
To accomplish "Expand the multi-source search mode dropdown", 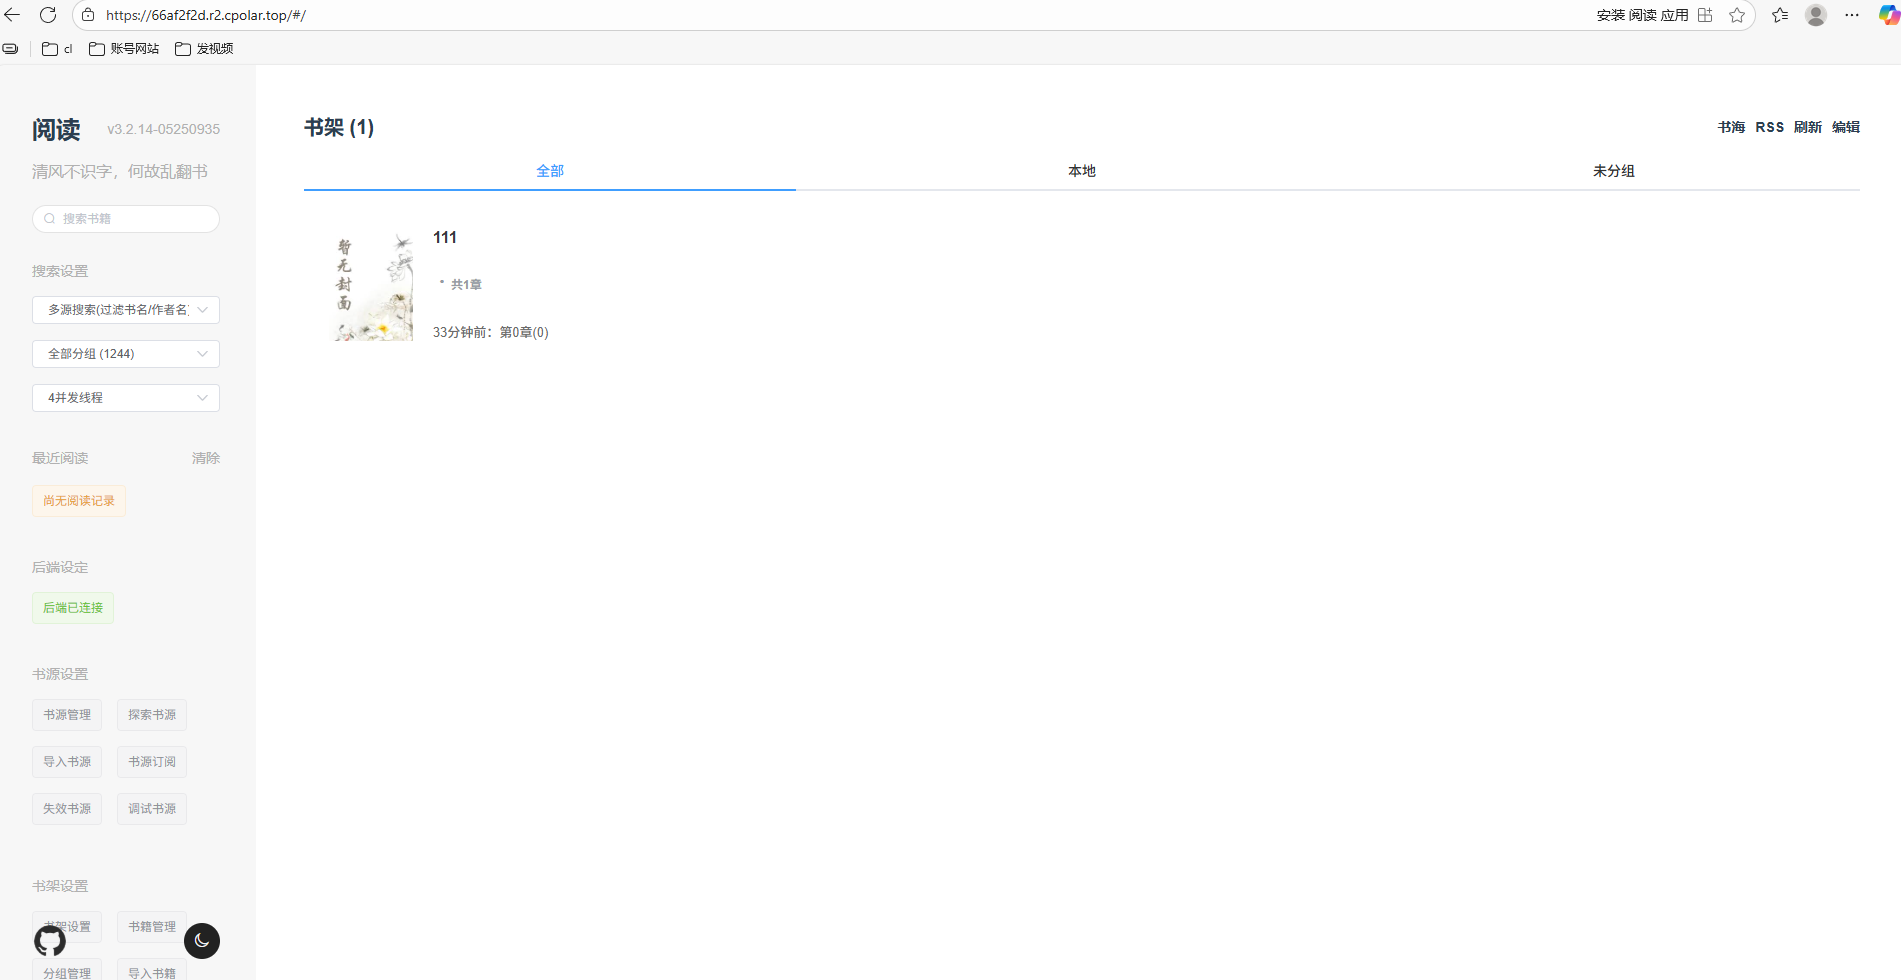I will 126,310.
